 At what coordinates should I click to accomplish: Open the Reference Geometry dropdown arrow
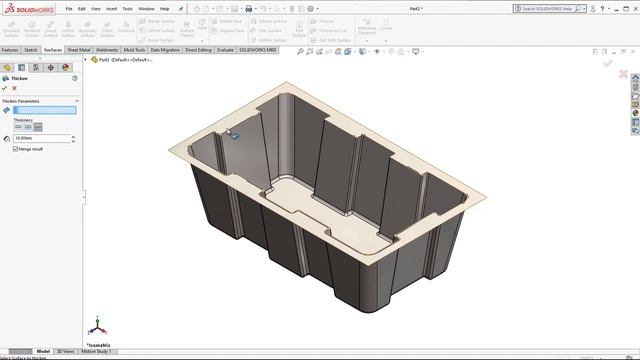point(367,41)
